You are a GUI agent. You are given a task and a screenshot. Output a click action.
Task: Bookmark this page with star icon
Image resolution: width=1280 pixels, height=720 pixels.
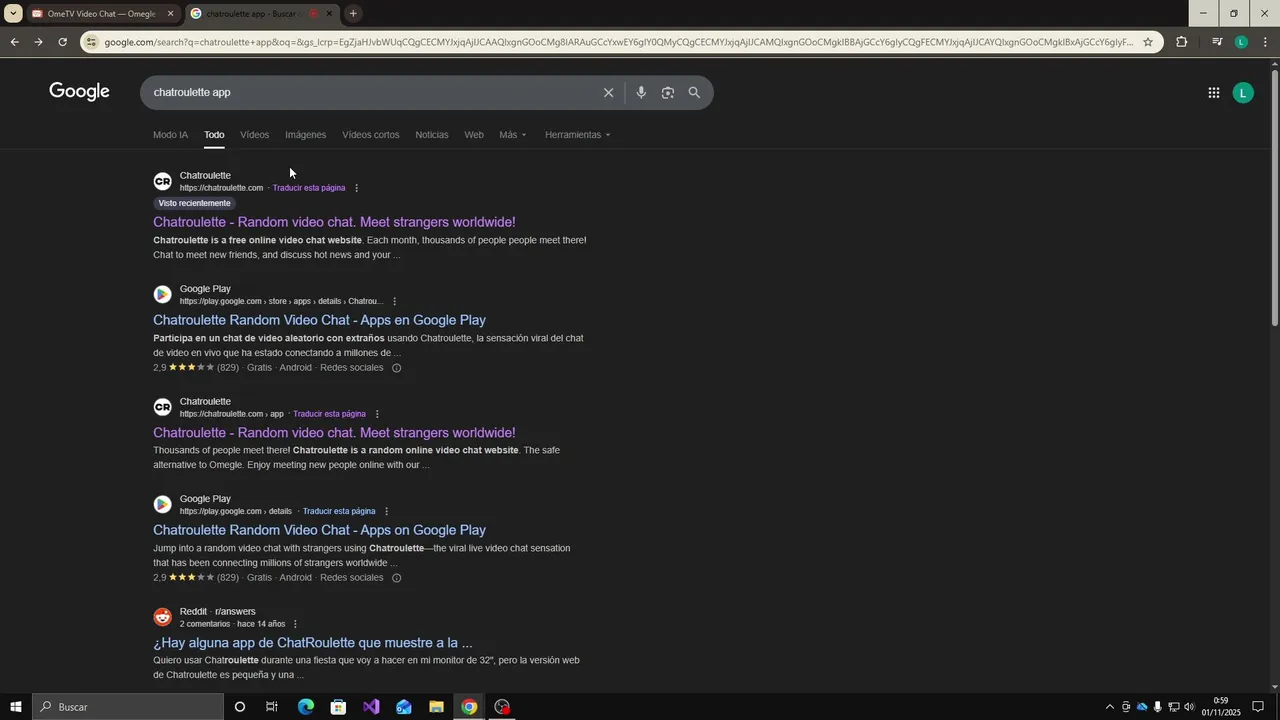coord(1148,42)
